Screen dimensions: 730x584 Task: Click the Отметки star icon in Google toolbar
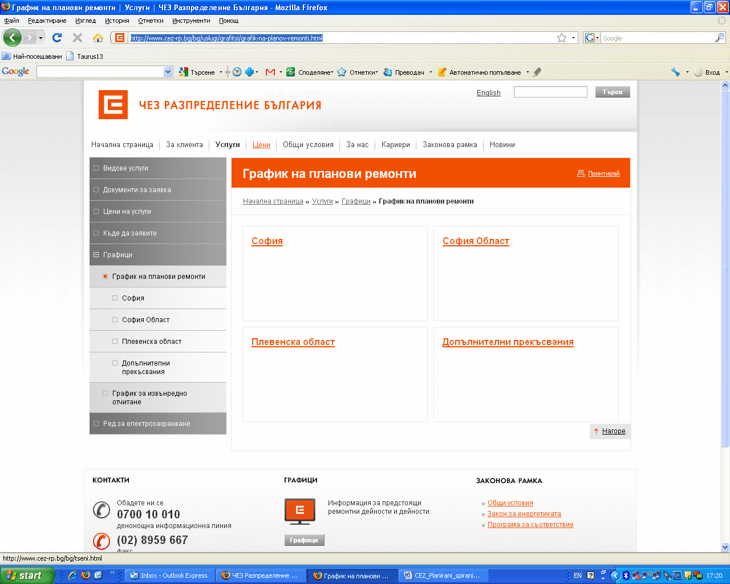[x=342, y=72]
